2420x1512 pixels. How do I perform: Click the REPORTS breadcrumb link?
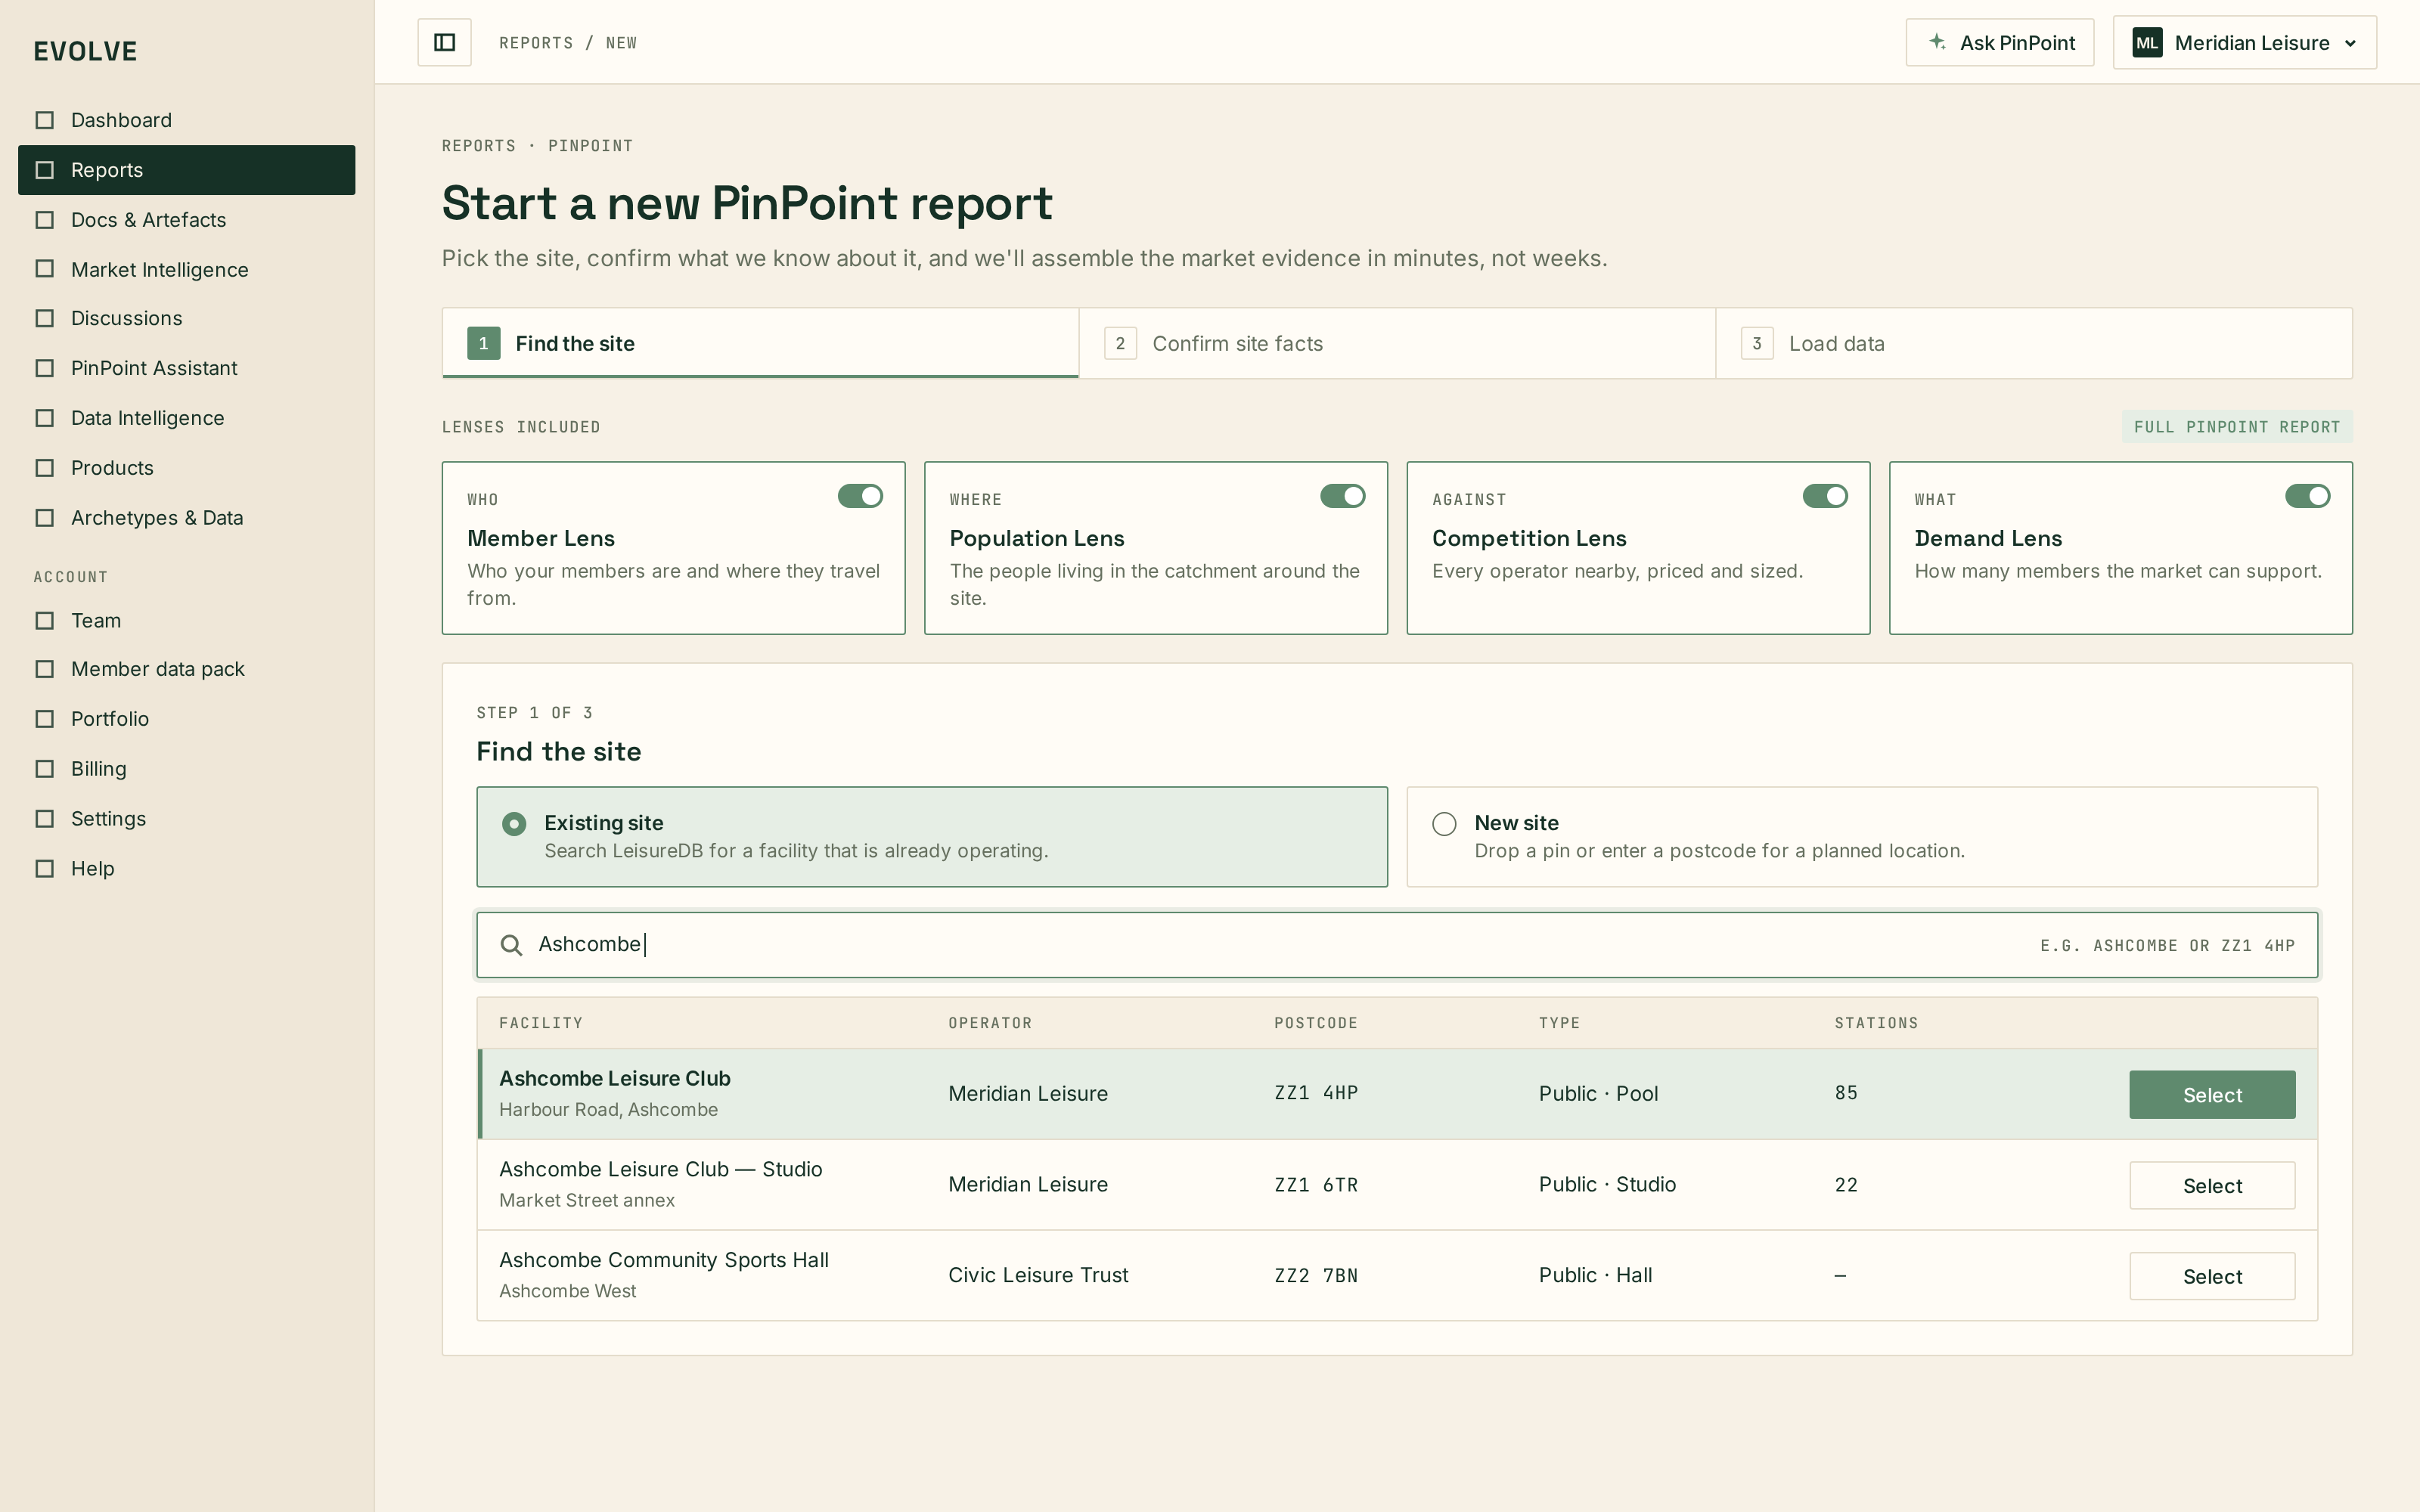tap(536, 43)
